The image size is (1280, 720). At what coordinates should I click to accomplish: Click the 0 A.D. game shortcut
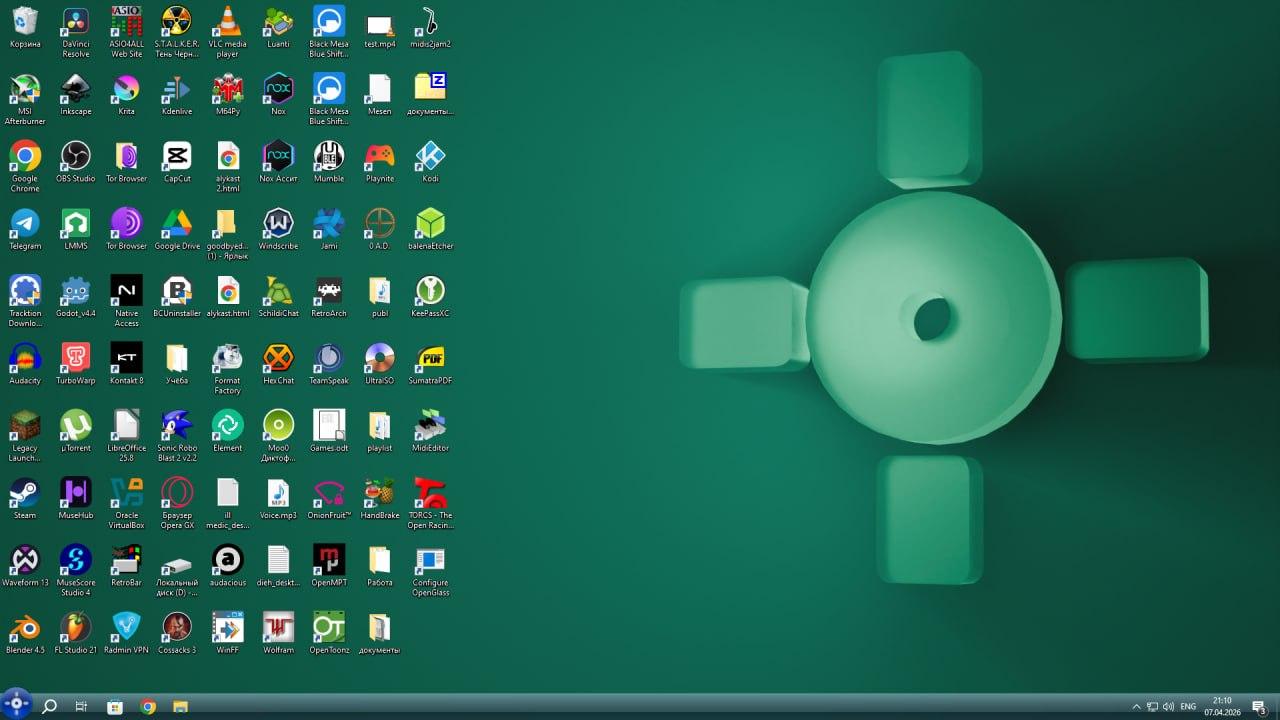[x=379, y=229]
